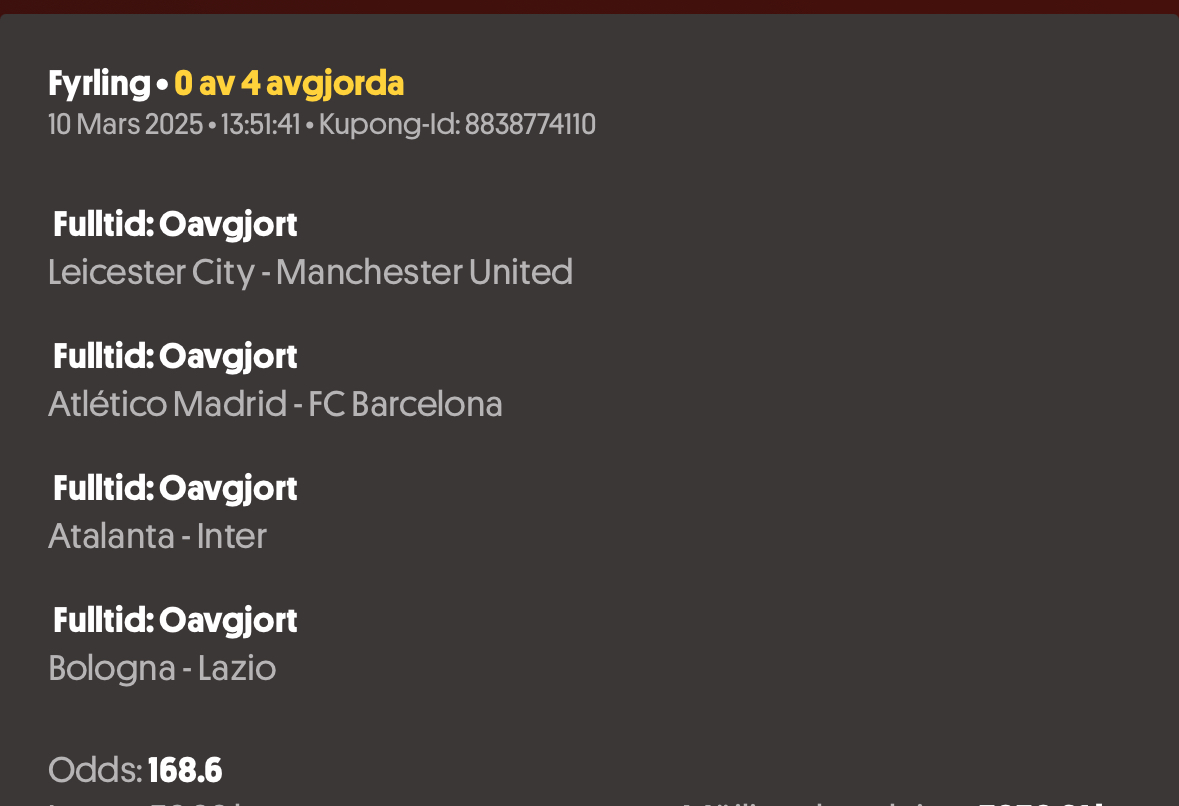Click the team name FC Barcelona
This screenshot has width=1179, height=806.
coord(405,404)
